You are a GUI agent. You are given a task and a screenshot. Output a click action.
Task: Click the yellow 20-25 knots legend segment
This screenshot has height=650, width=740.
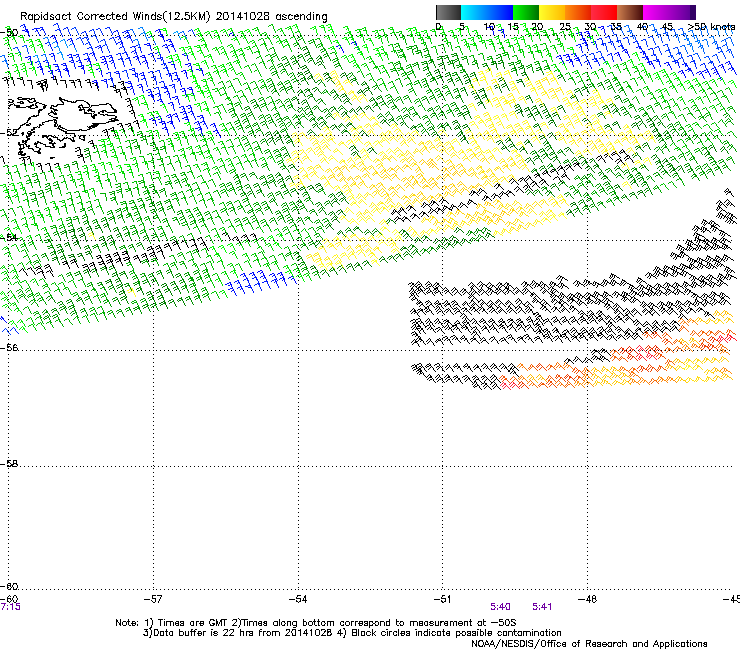click(x=552, y=12)
